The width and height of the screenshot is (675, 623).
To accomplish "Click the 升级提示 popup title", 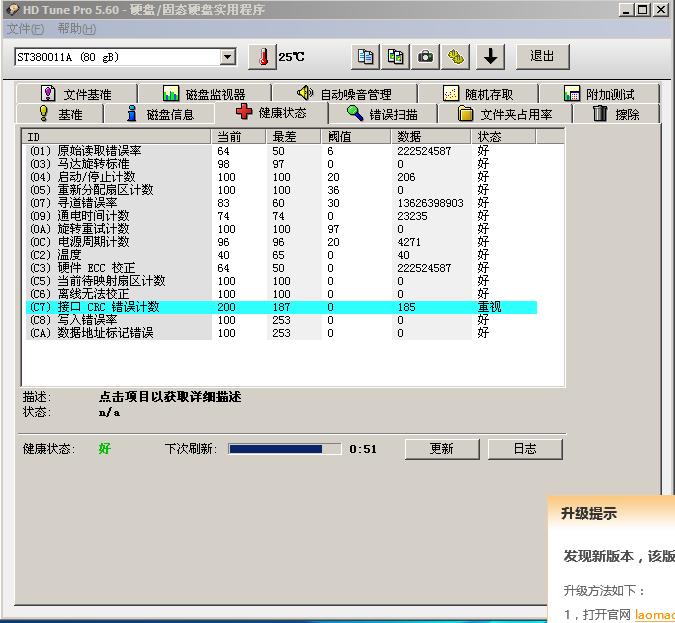I will pyautogui.click(x=588, y=513).
